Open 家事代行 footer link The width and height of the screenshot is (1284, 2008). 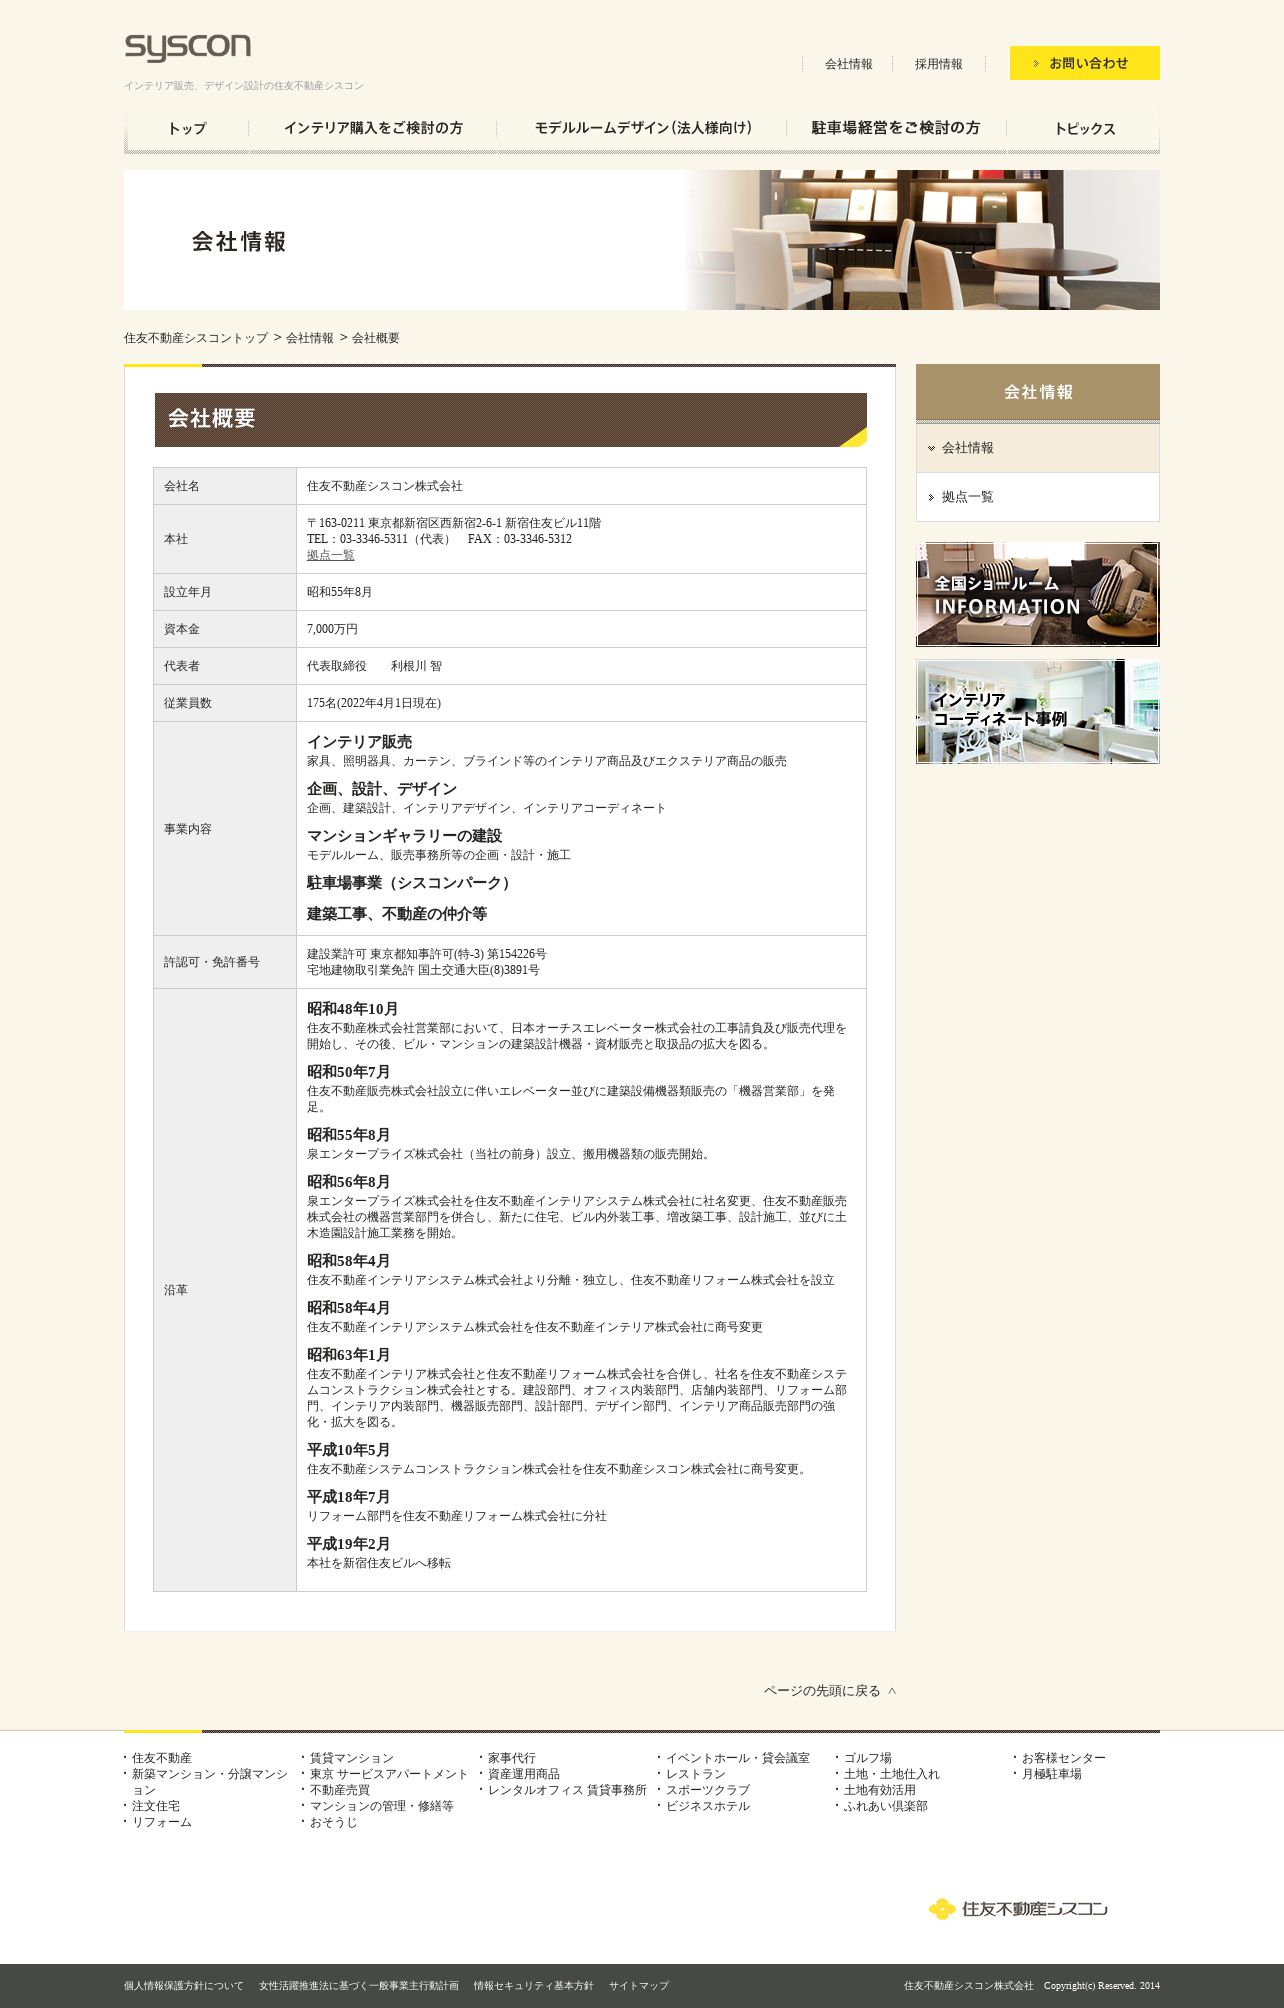pos(512,1758)
